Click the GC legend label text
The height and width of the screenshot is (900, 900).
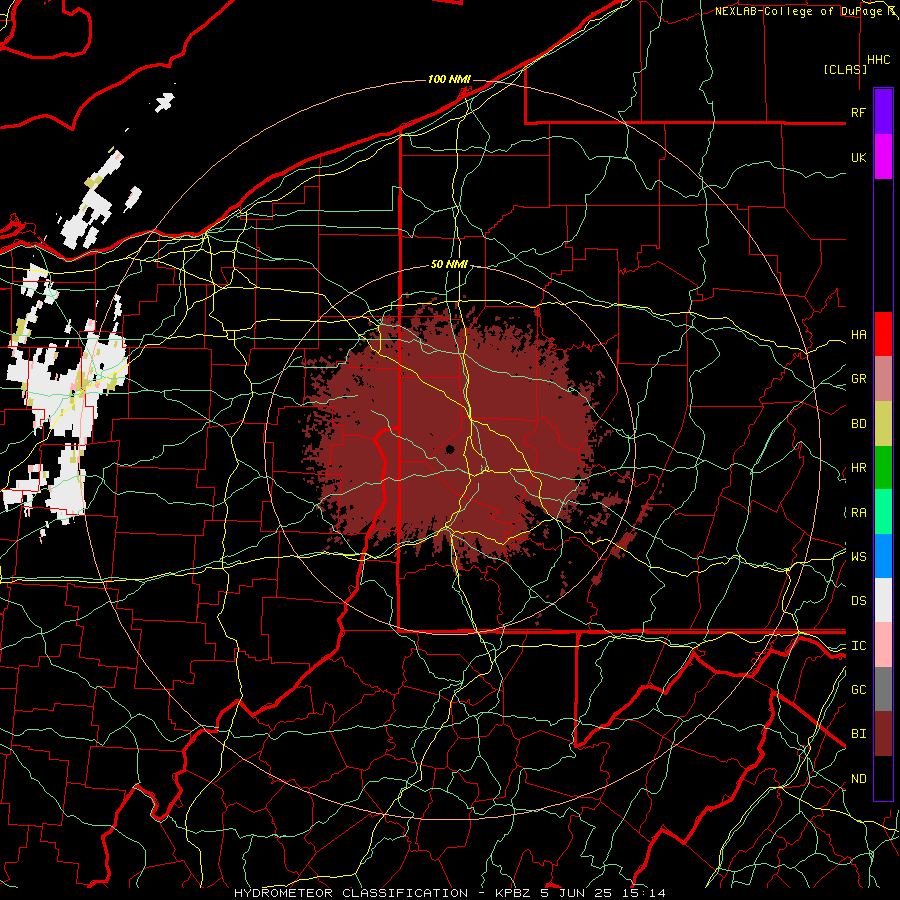858,690
